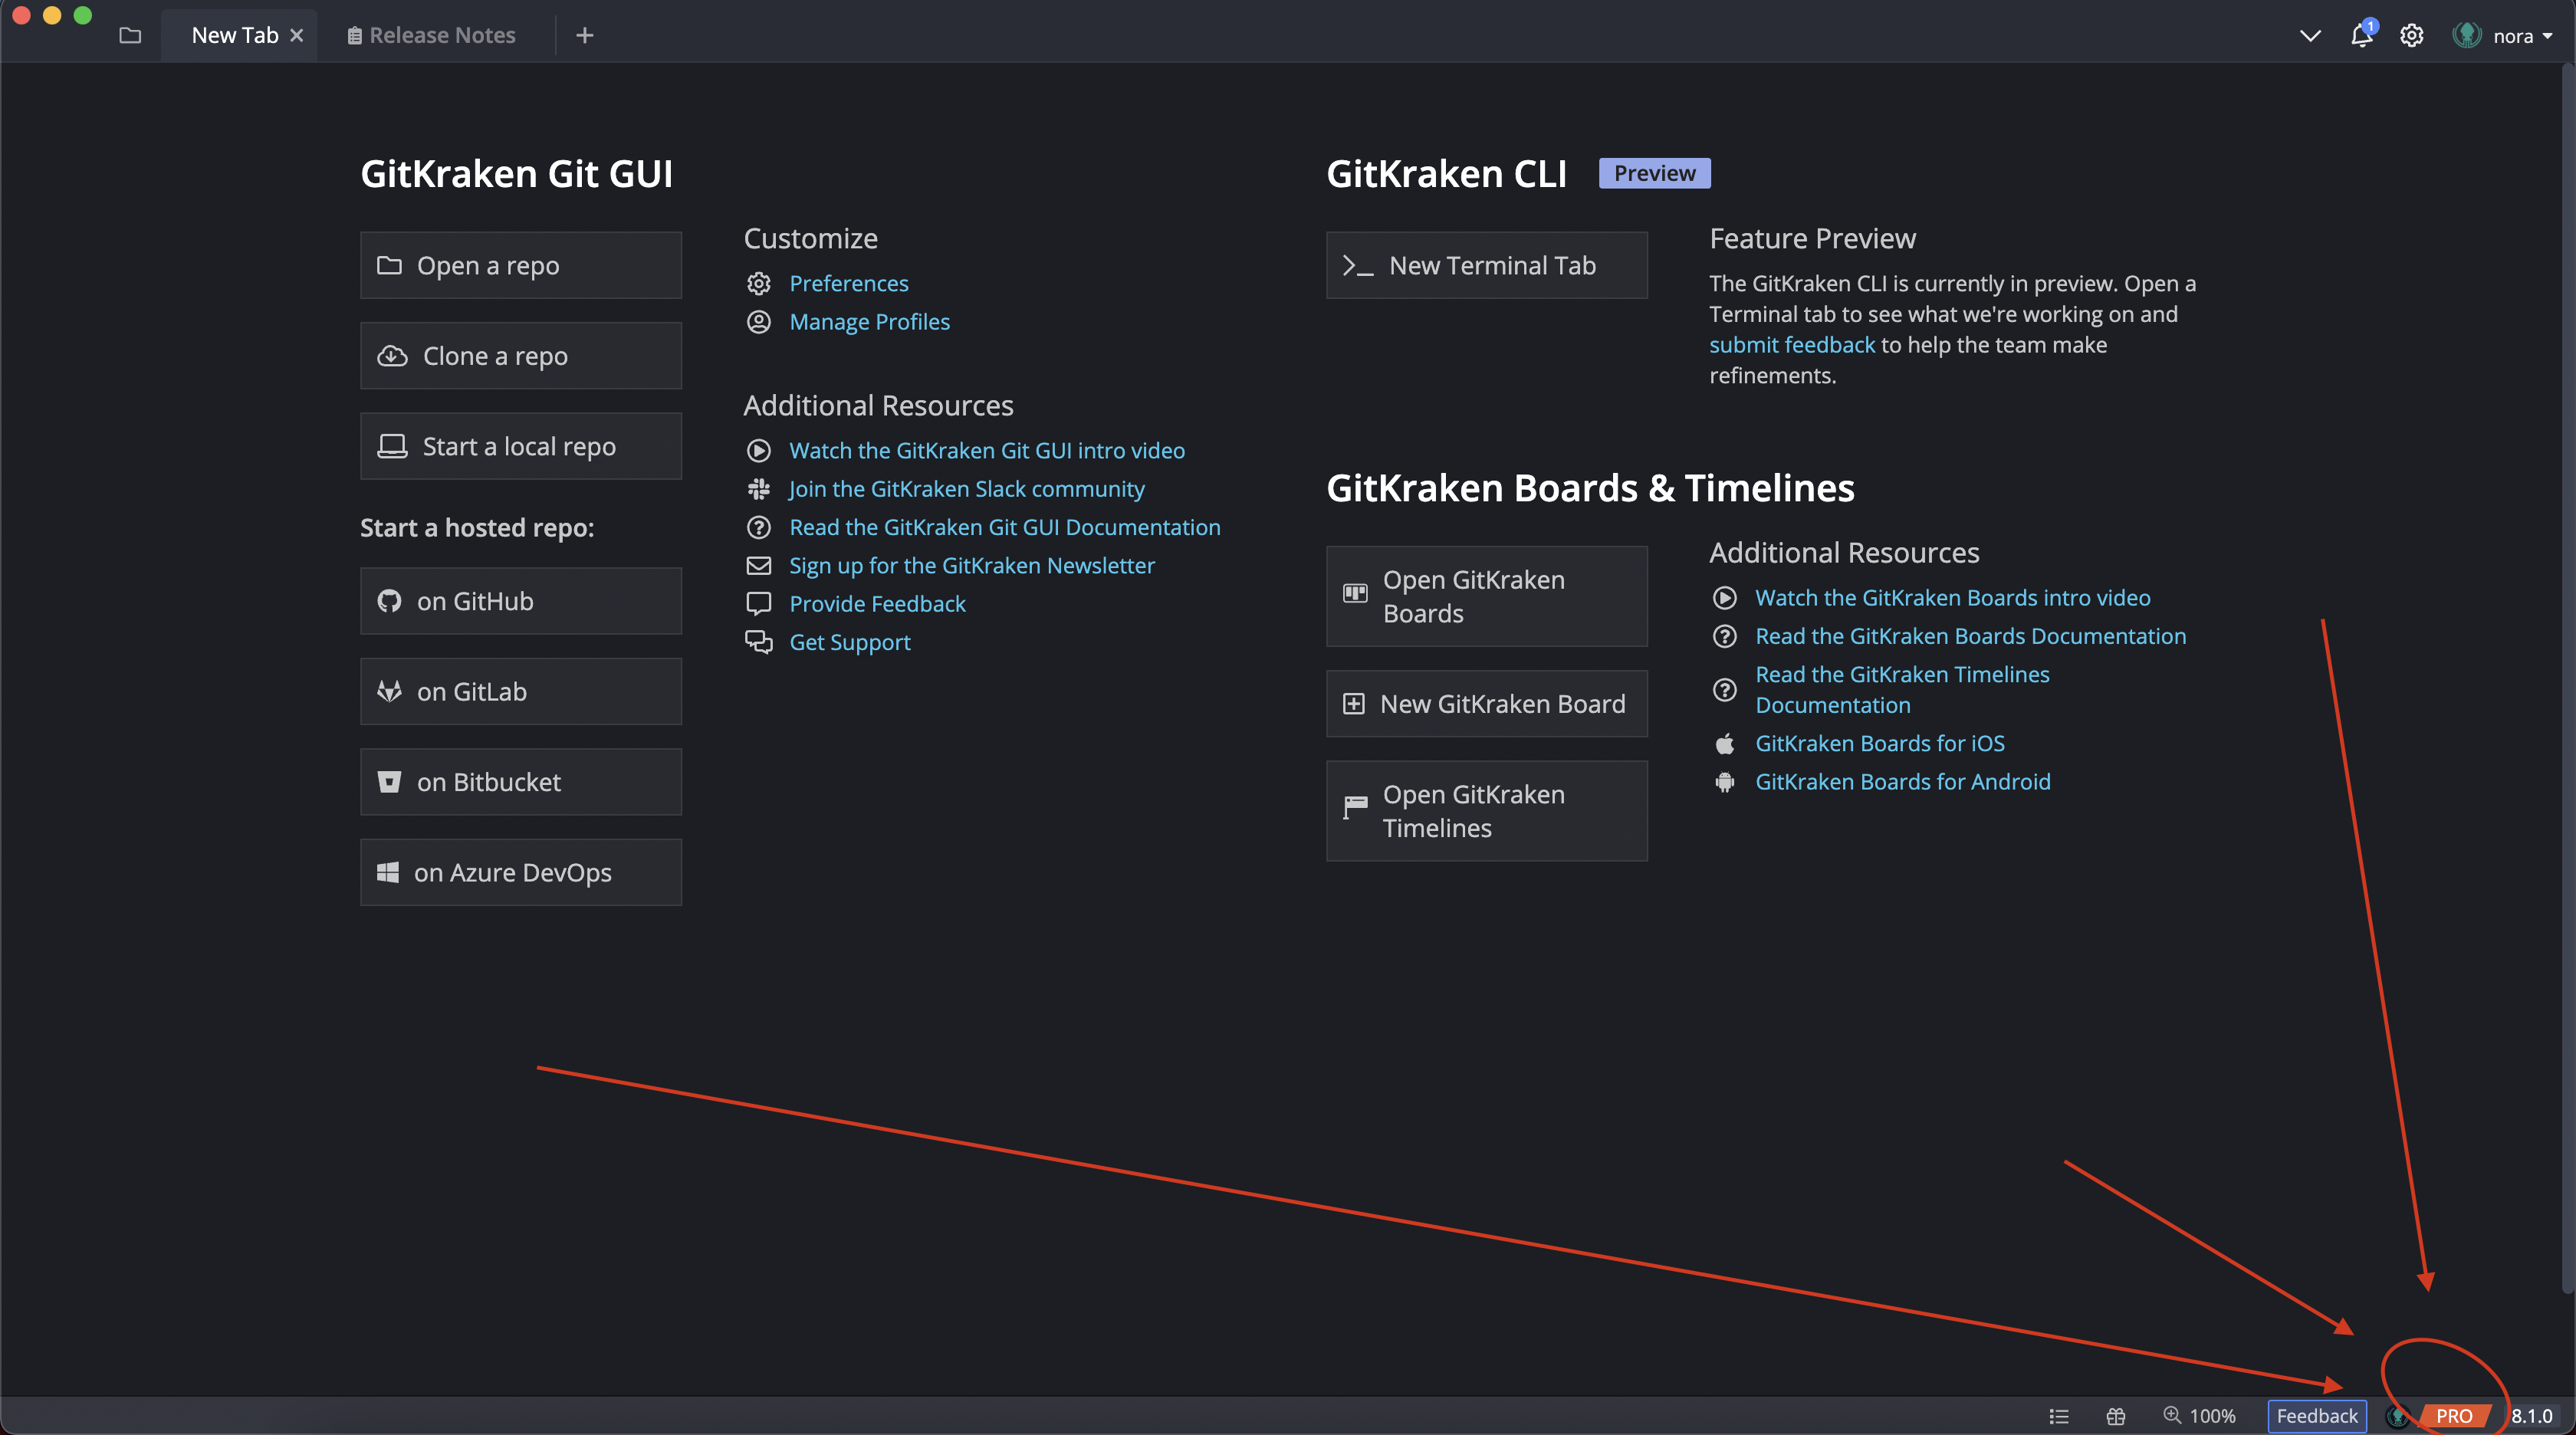Click the orange PRO badge
2576x1435 pixels.
[2453, 1416]
